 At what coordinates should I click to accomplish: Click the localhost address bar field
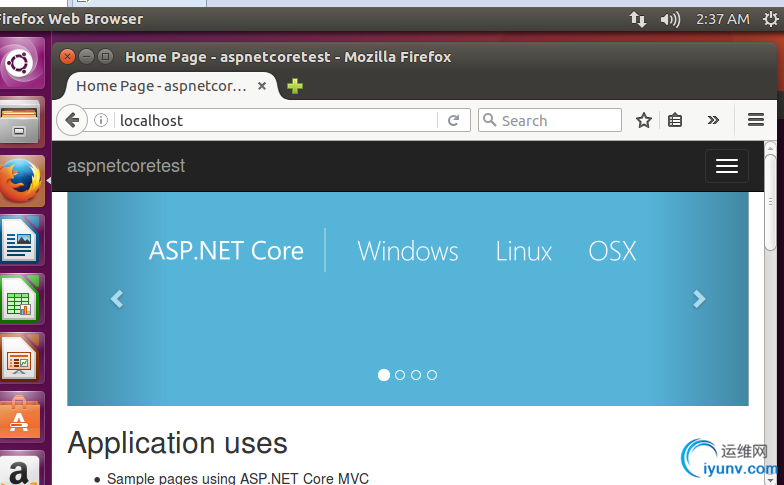point(270,120)
